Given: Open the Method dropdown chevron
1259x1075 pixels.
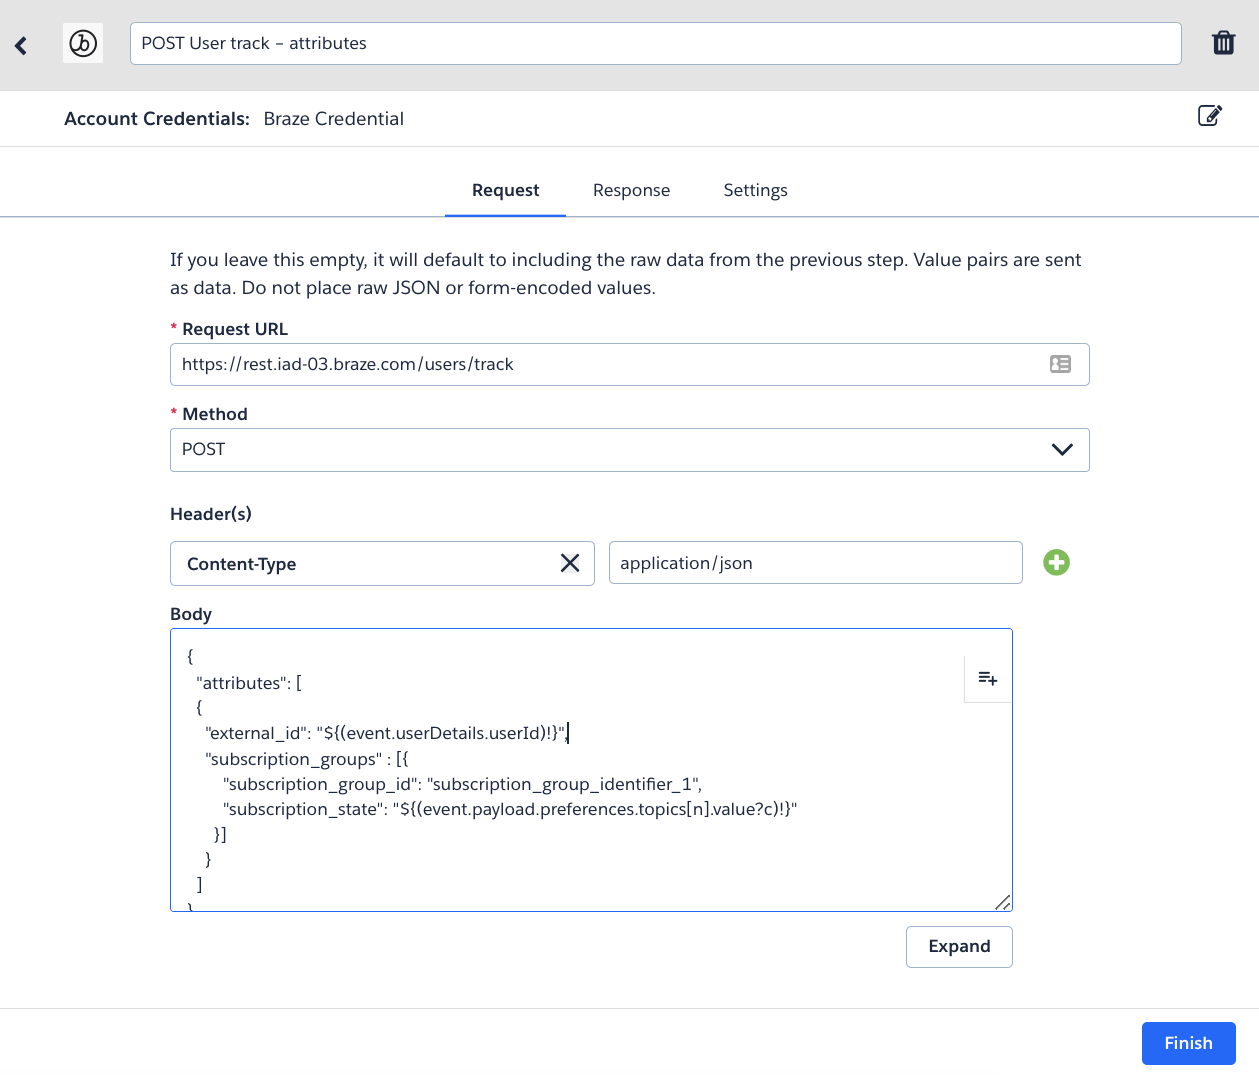Looking at the screenshot, I should 1062,449.
